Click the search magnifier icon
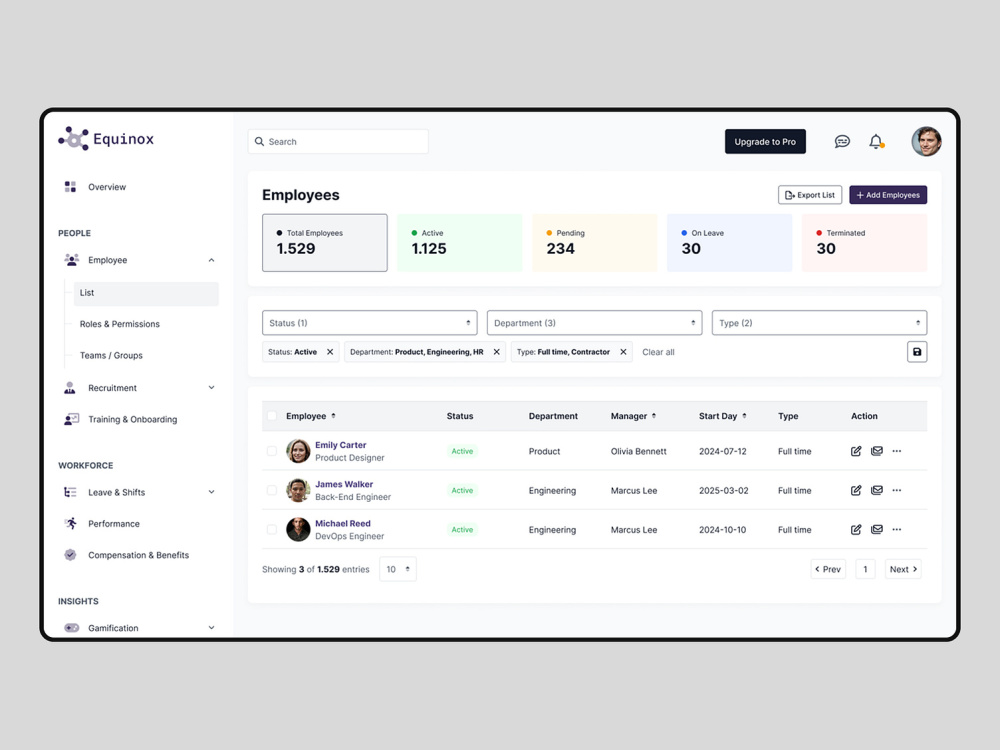The height and width of the screenshot is (750, 1000). coord(260,142)
